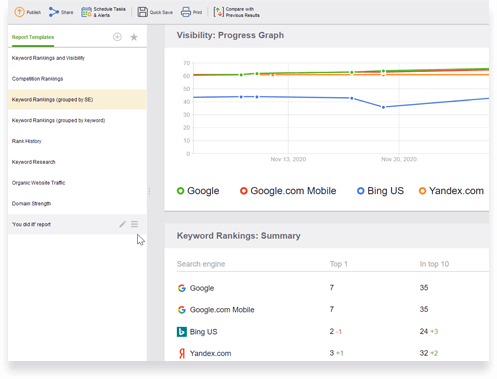Image resolution: width=497 pixels, height=379 pixels.
Task: Click the Quick Save disk icon
Action: [143, 12]
